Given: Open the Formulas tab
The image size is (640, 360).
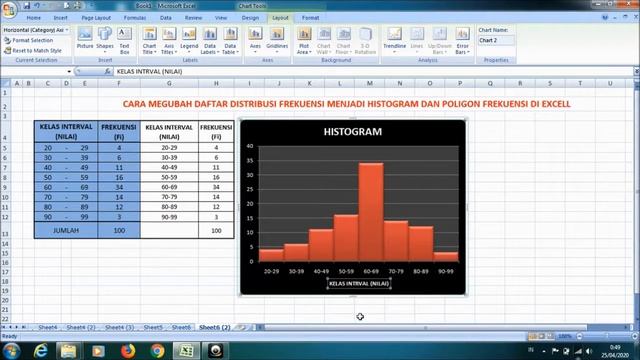Looking at the screenshot, I should pos(135,18).
